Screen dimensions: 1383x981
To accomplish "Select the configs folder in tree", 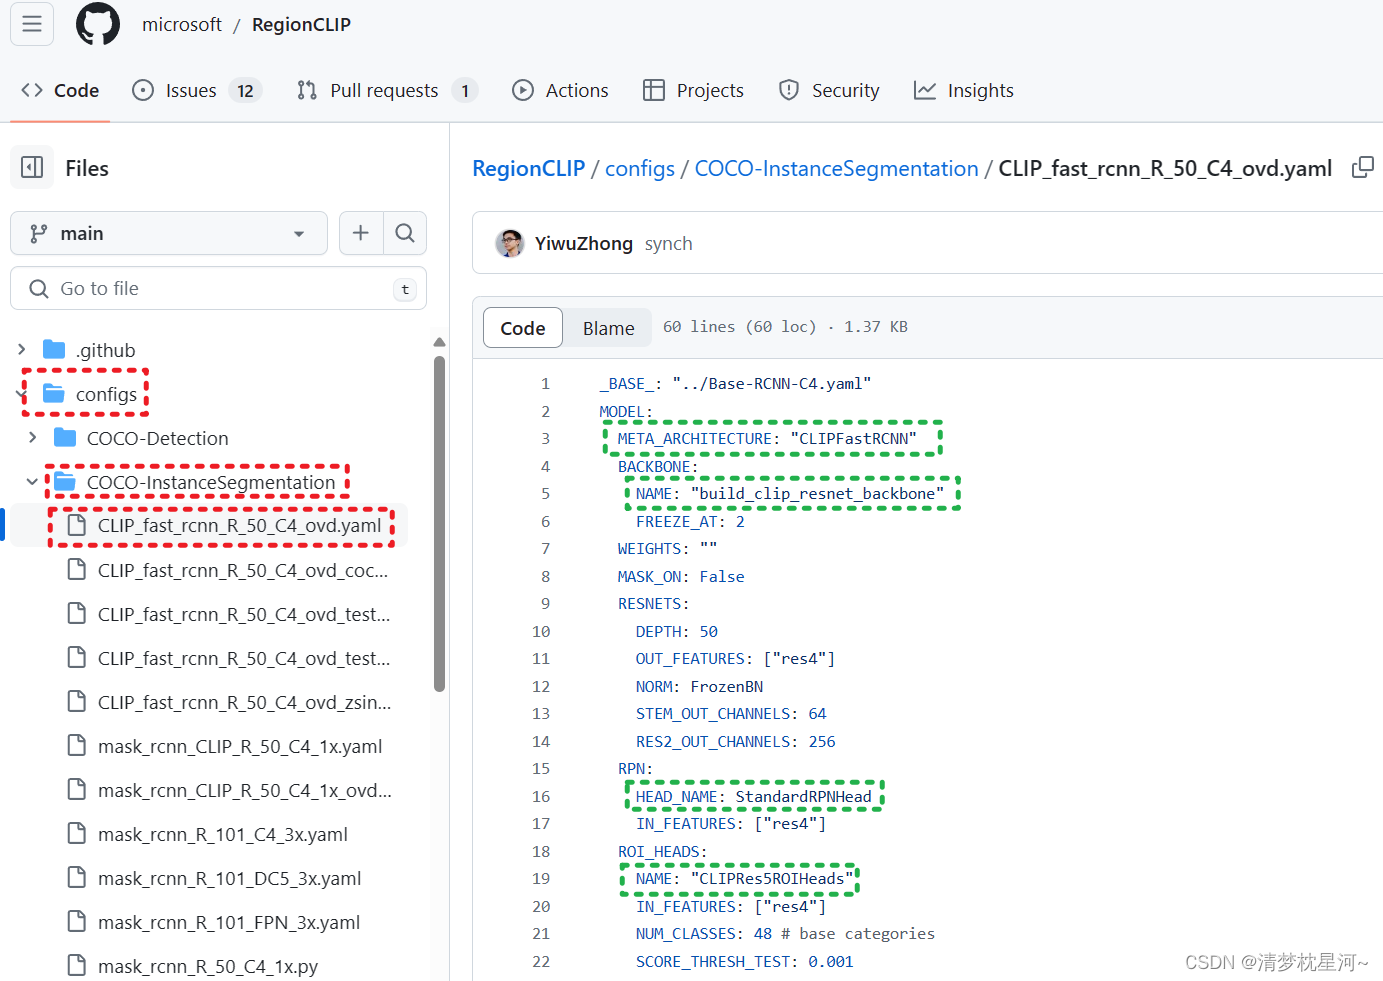I will point(106,394).
